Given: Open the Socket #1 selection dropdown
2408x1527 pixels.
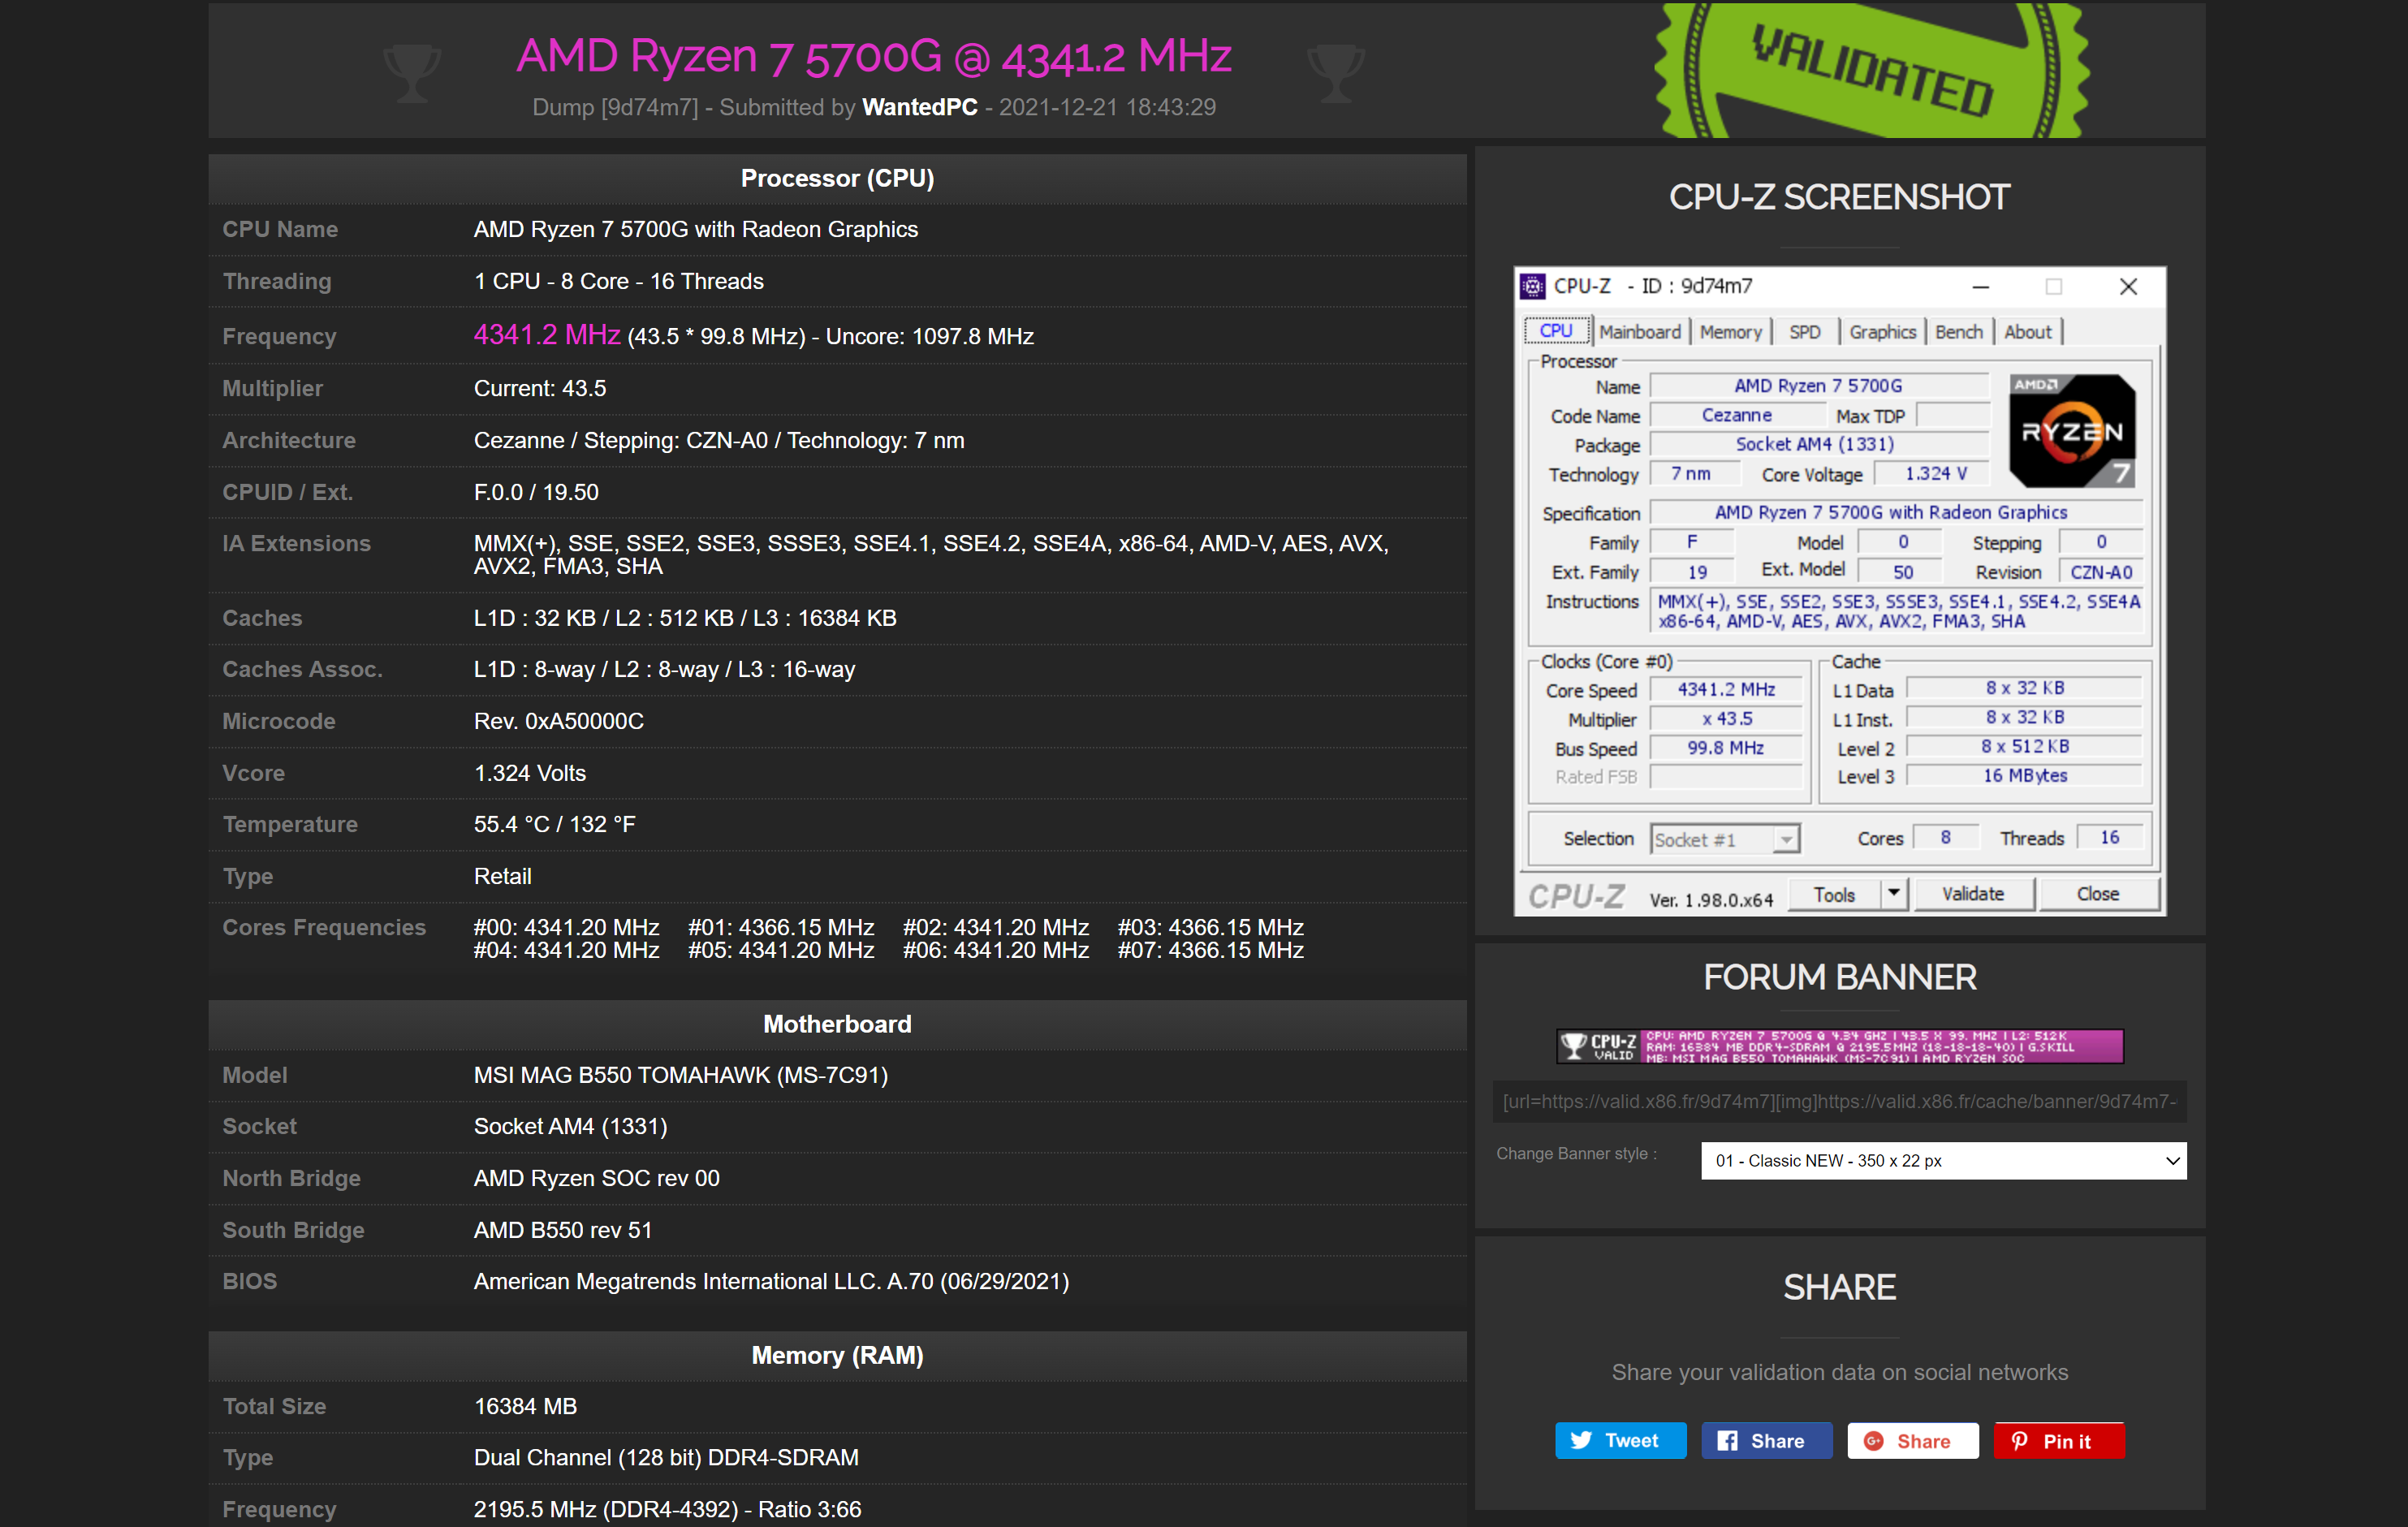Looking at the screenshot, I should coord(1724,839).
